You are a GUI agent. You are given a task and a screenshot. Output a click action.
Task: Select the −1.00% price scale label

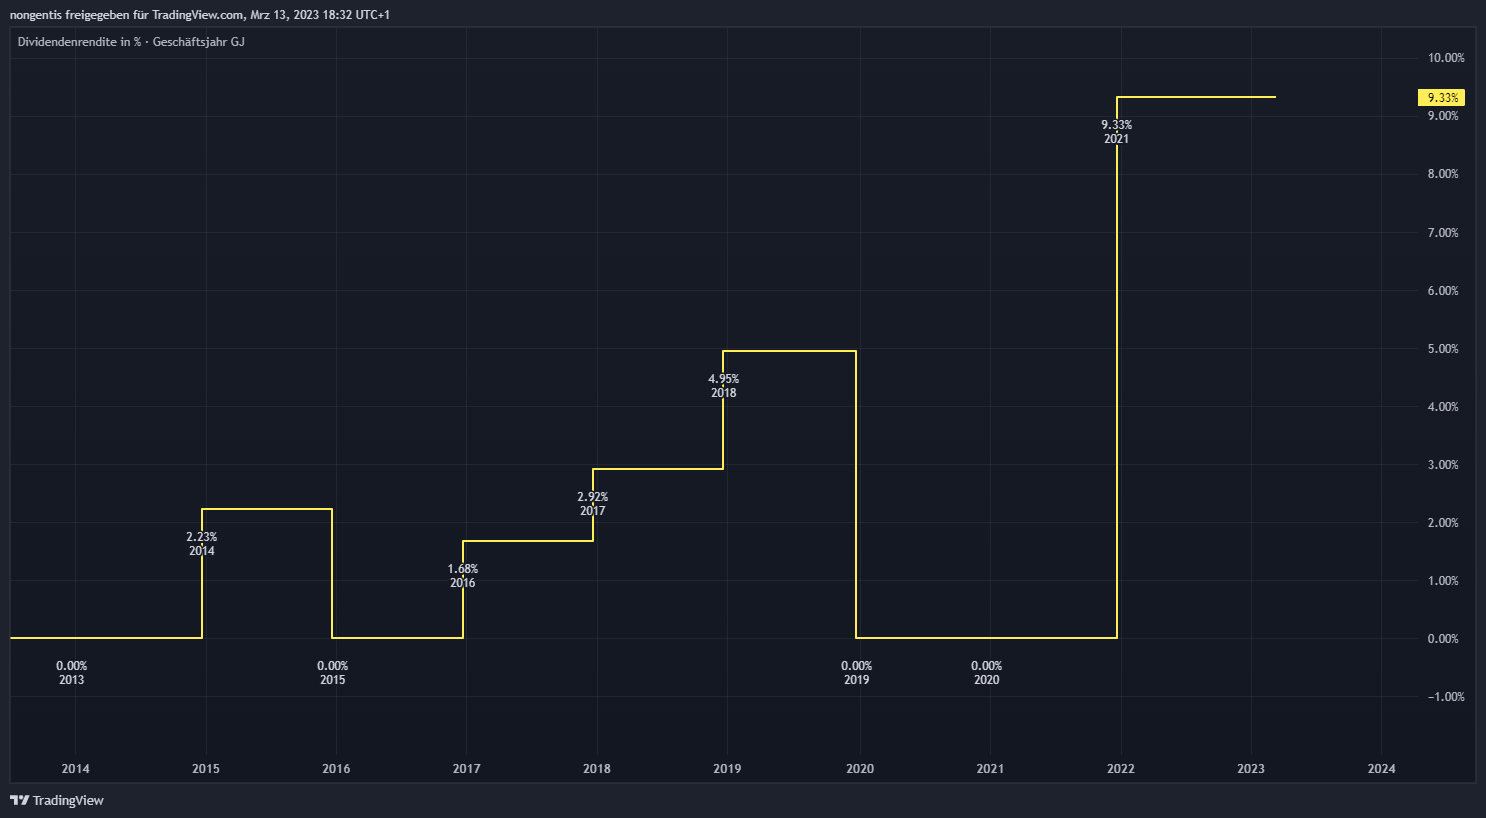(x=1445, y=697)
